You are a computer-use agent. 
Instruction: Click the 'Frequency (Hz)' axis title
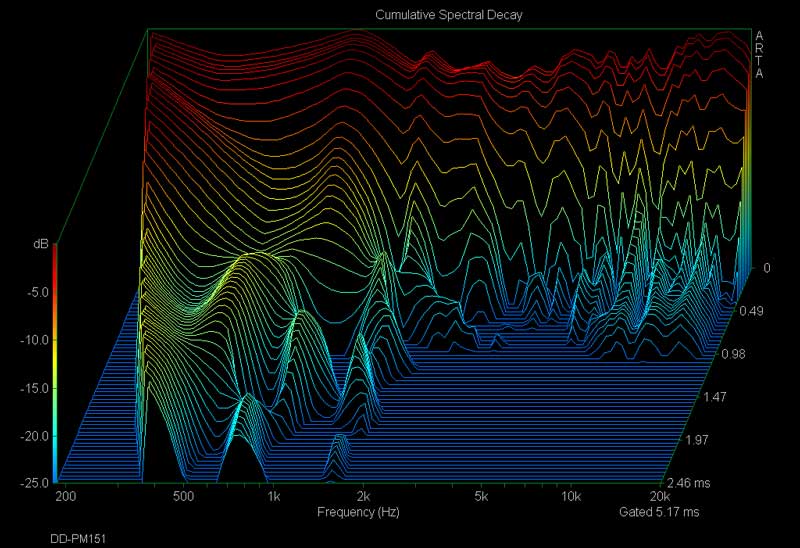tap(358, 512)
